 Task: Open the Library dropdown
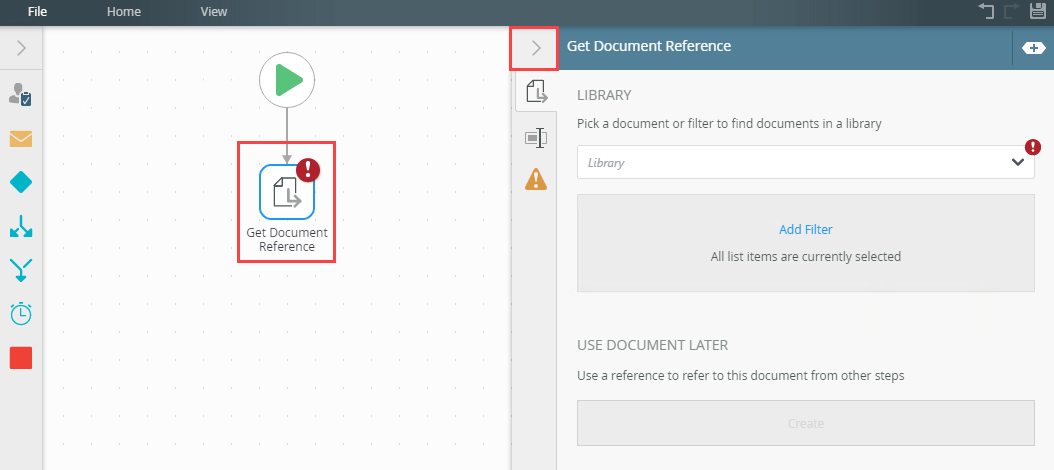(x=805, y=162)
